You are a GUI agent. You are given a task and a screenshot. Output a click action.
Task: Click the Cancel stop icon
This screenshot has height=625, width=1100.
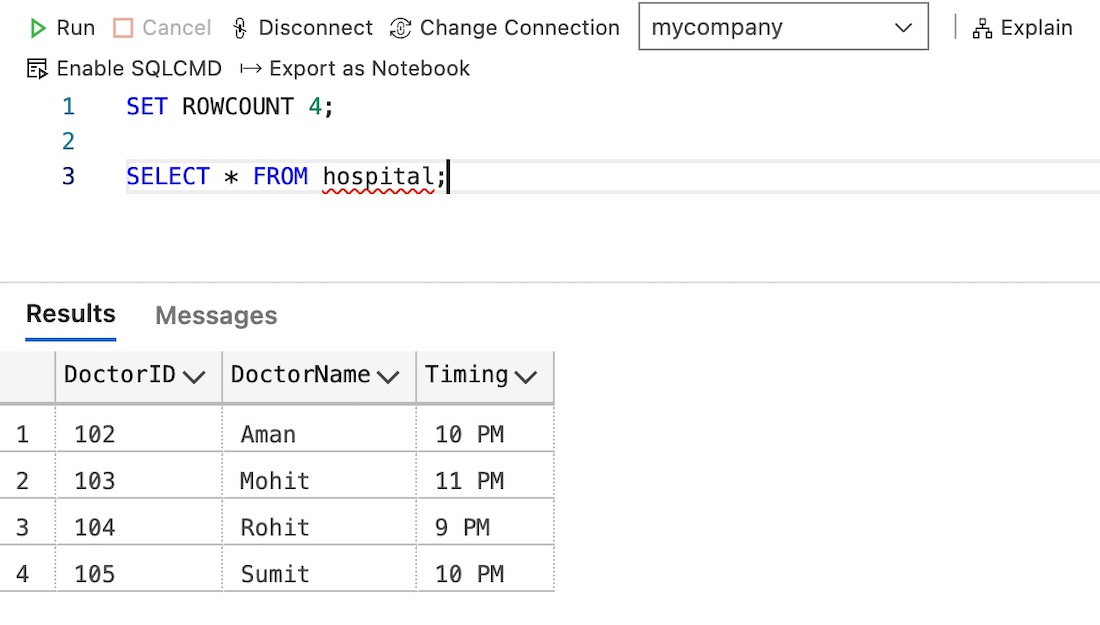tap(123, 28)
